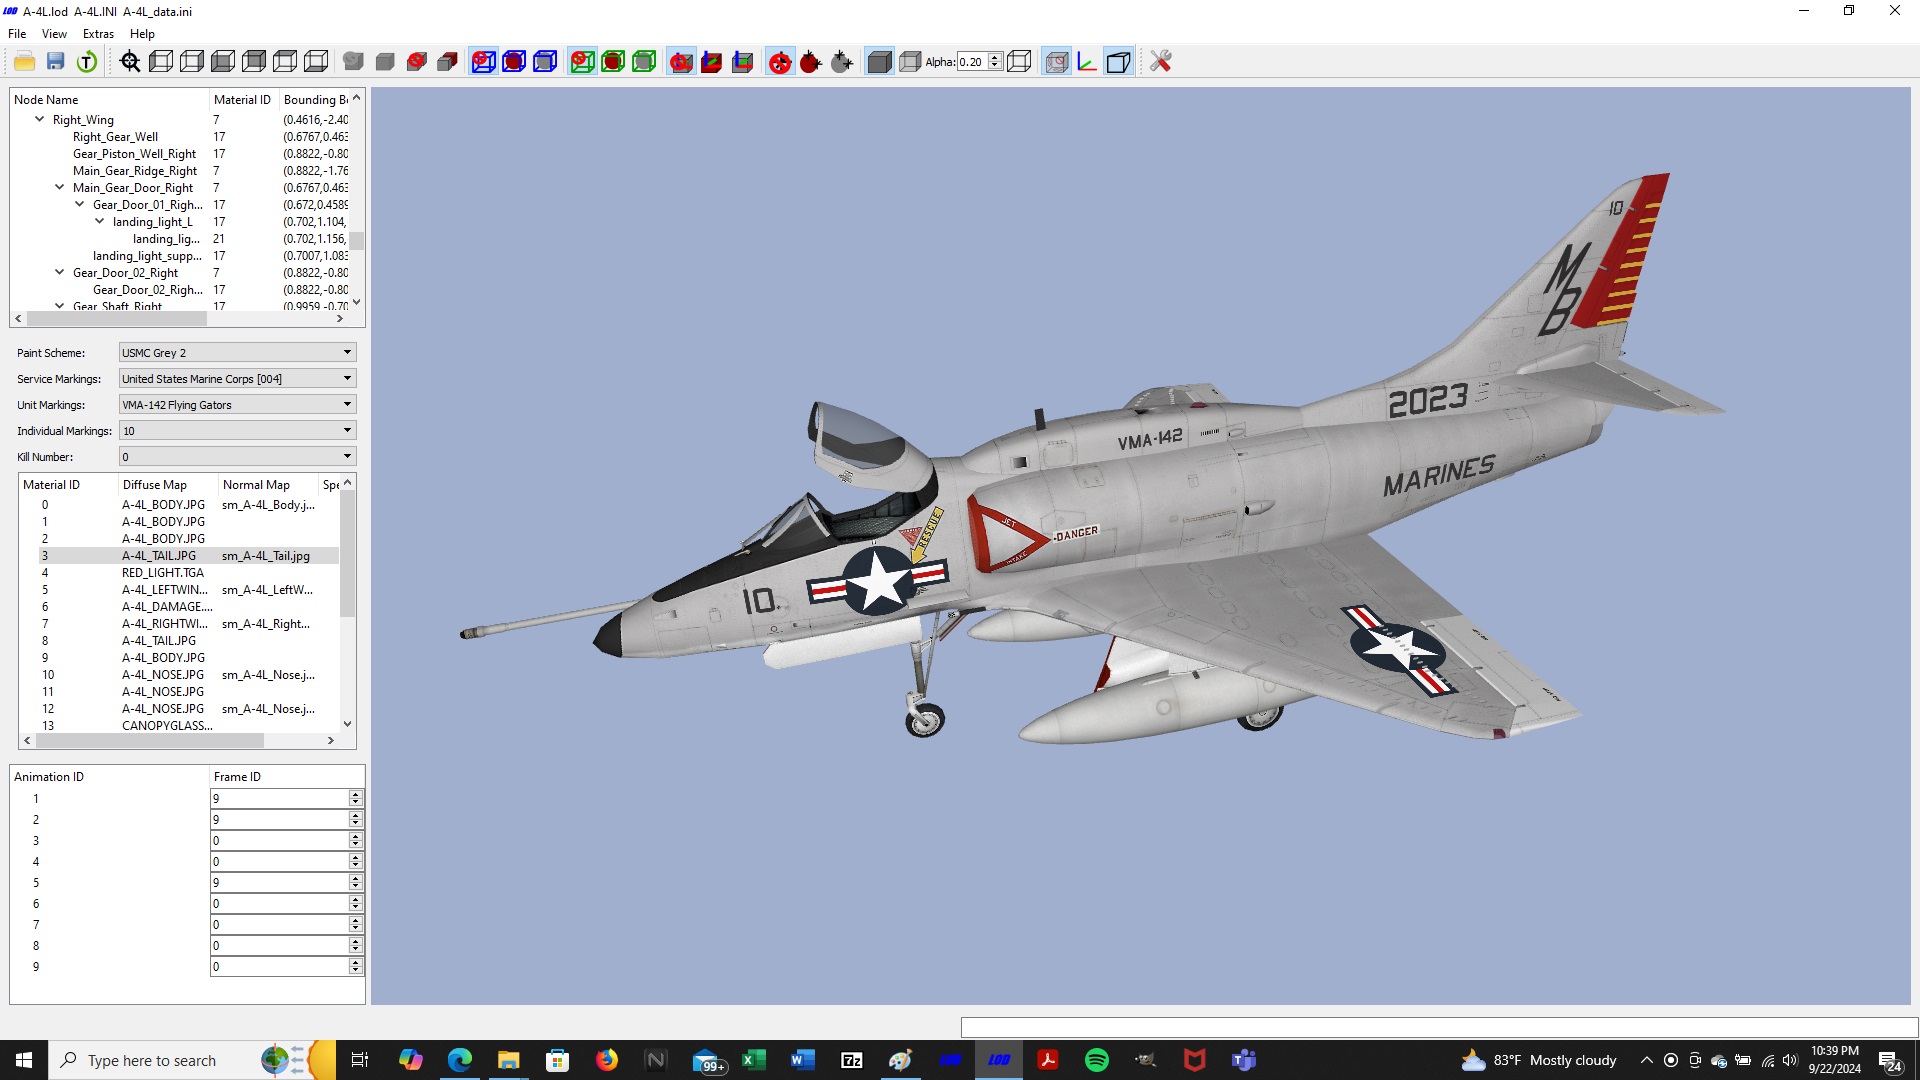Viewport: 1920px width, 1080px height.
Task: Select the wireframe cube with right face shaded
Action: (192, 62)
